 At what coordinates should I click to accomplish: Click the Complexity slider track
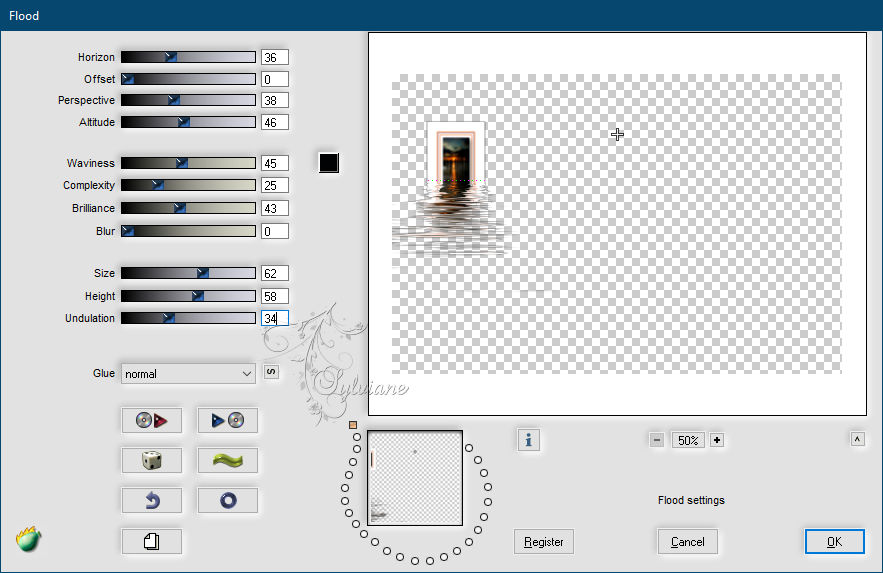tap(188, 185)
